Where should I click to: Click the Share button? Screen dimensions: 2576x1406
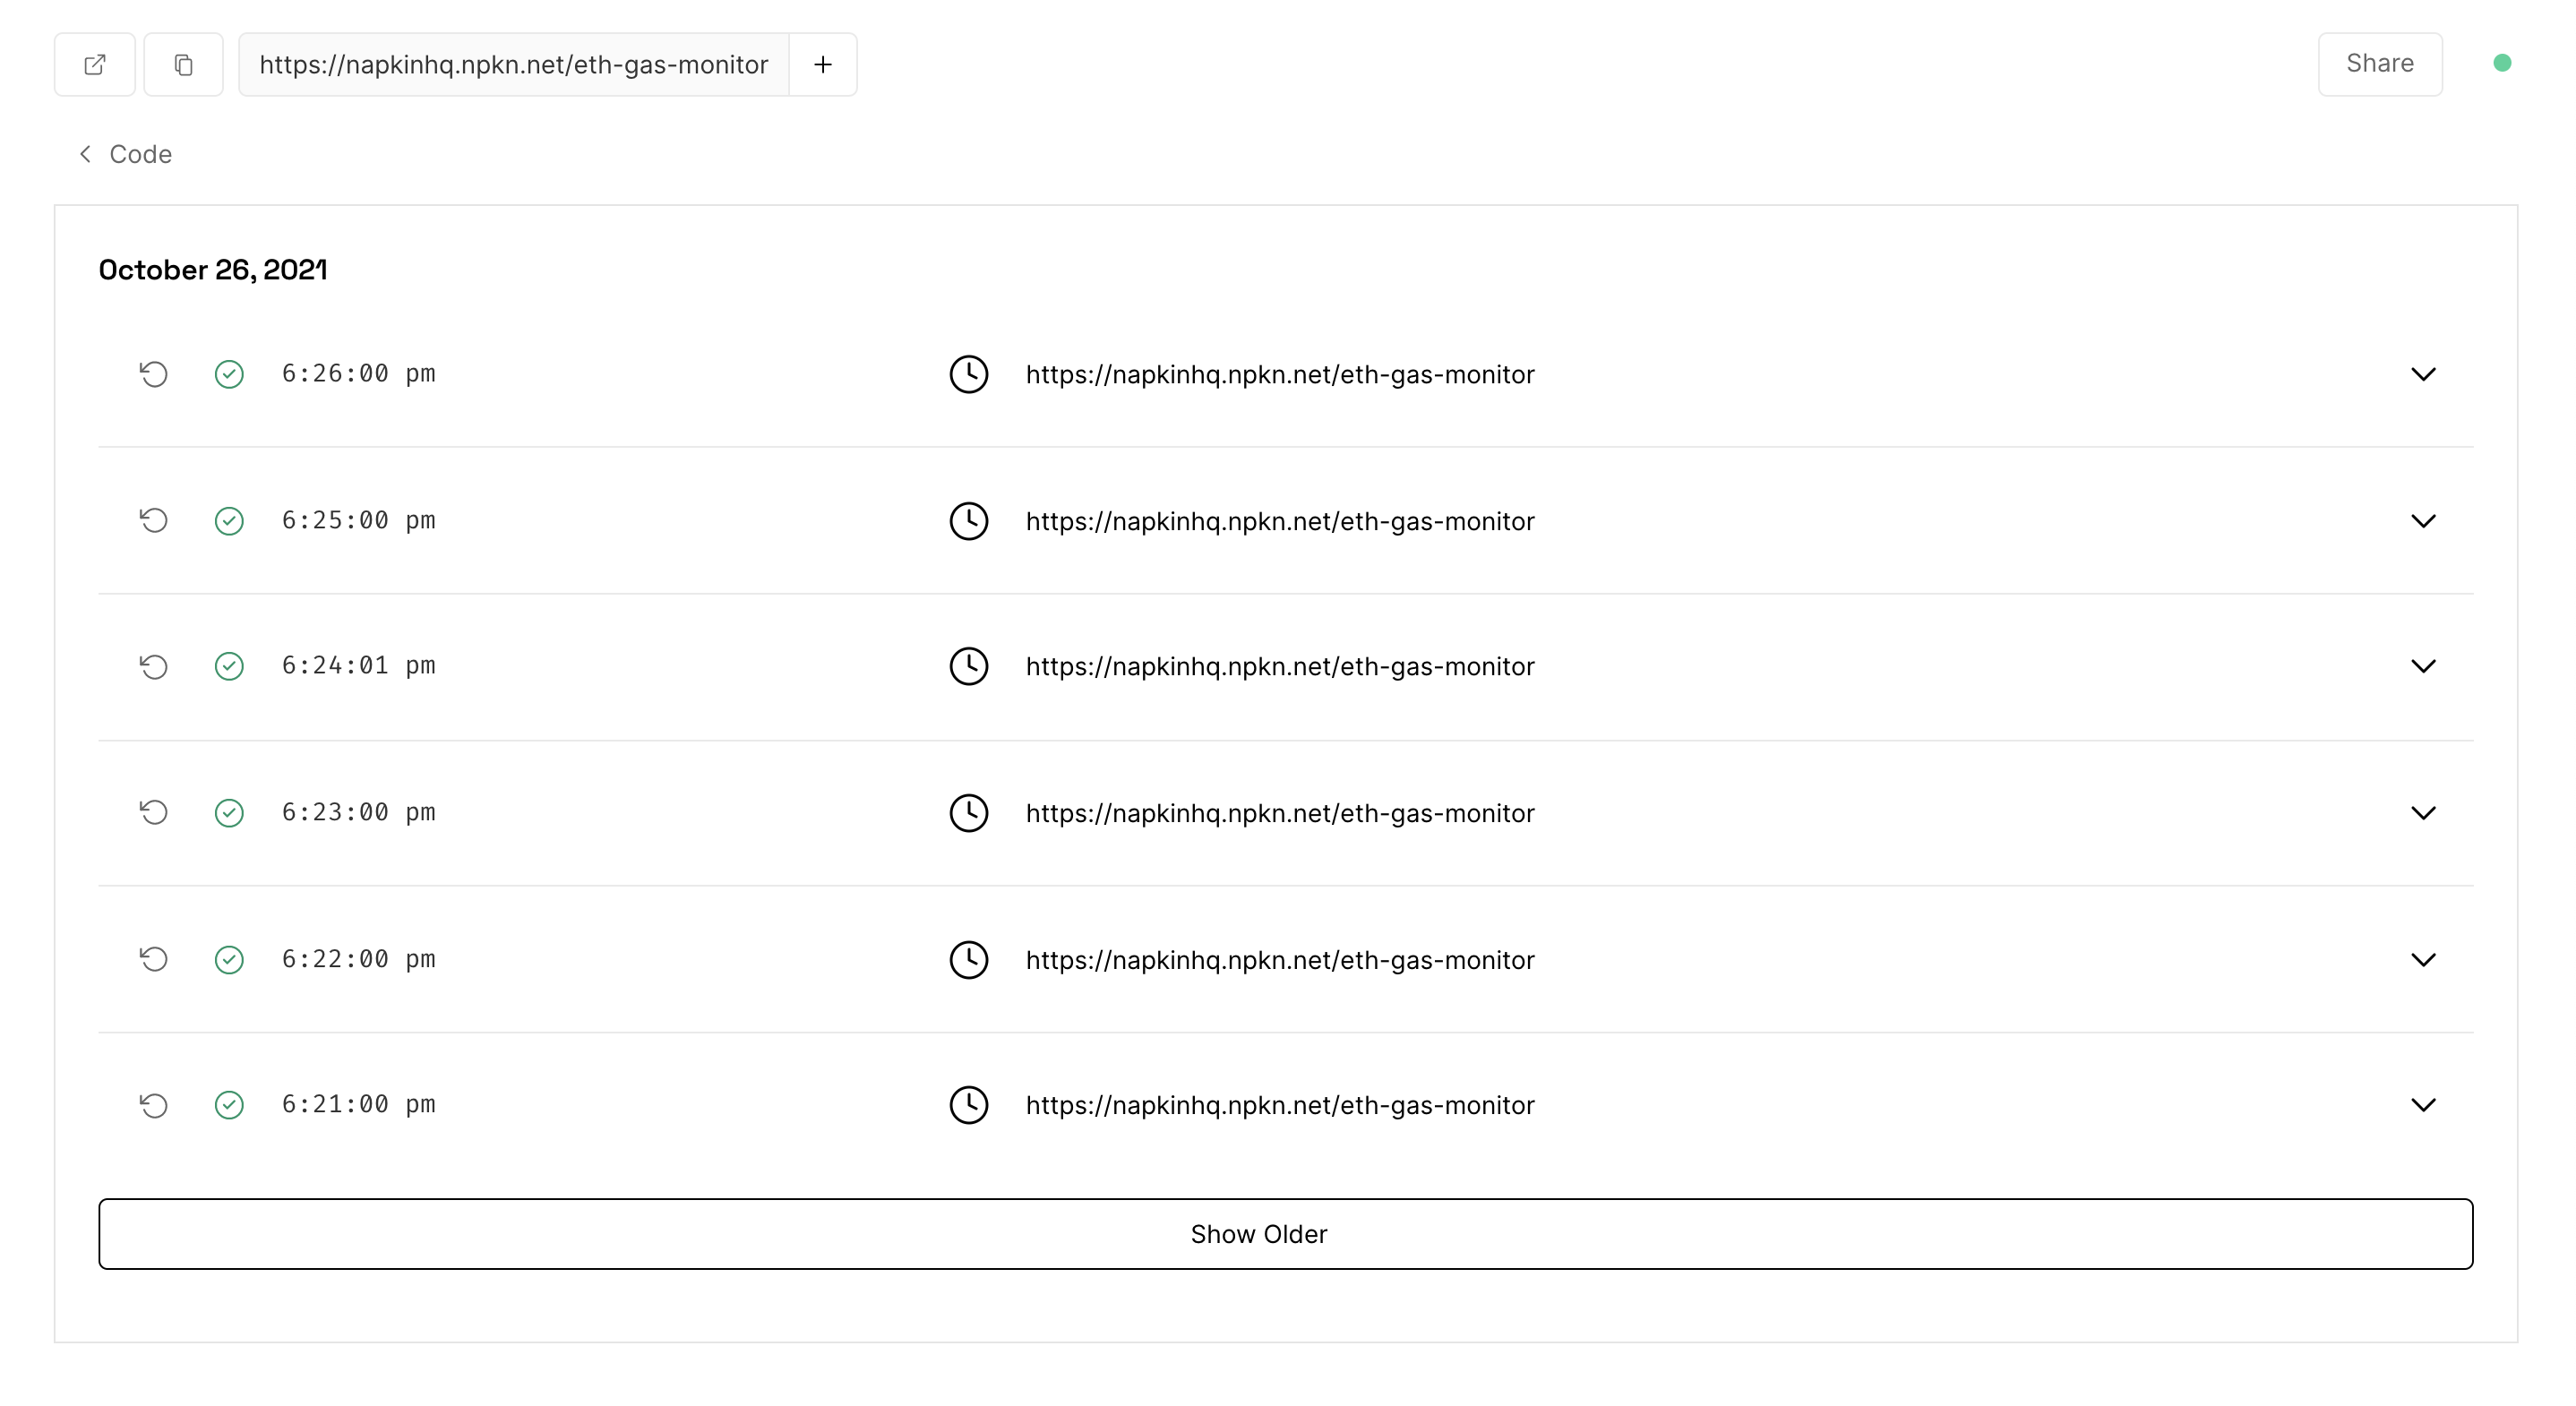point(2379,64)
